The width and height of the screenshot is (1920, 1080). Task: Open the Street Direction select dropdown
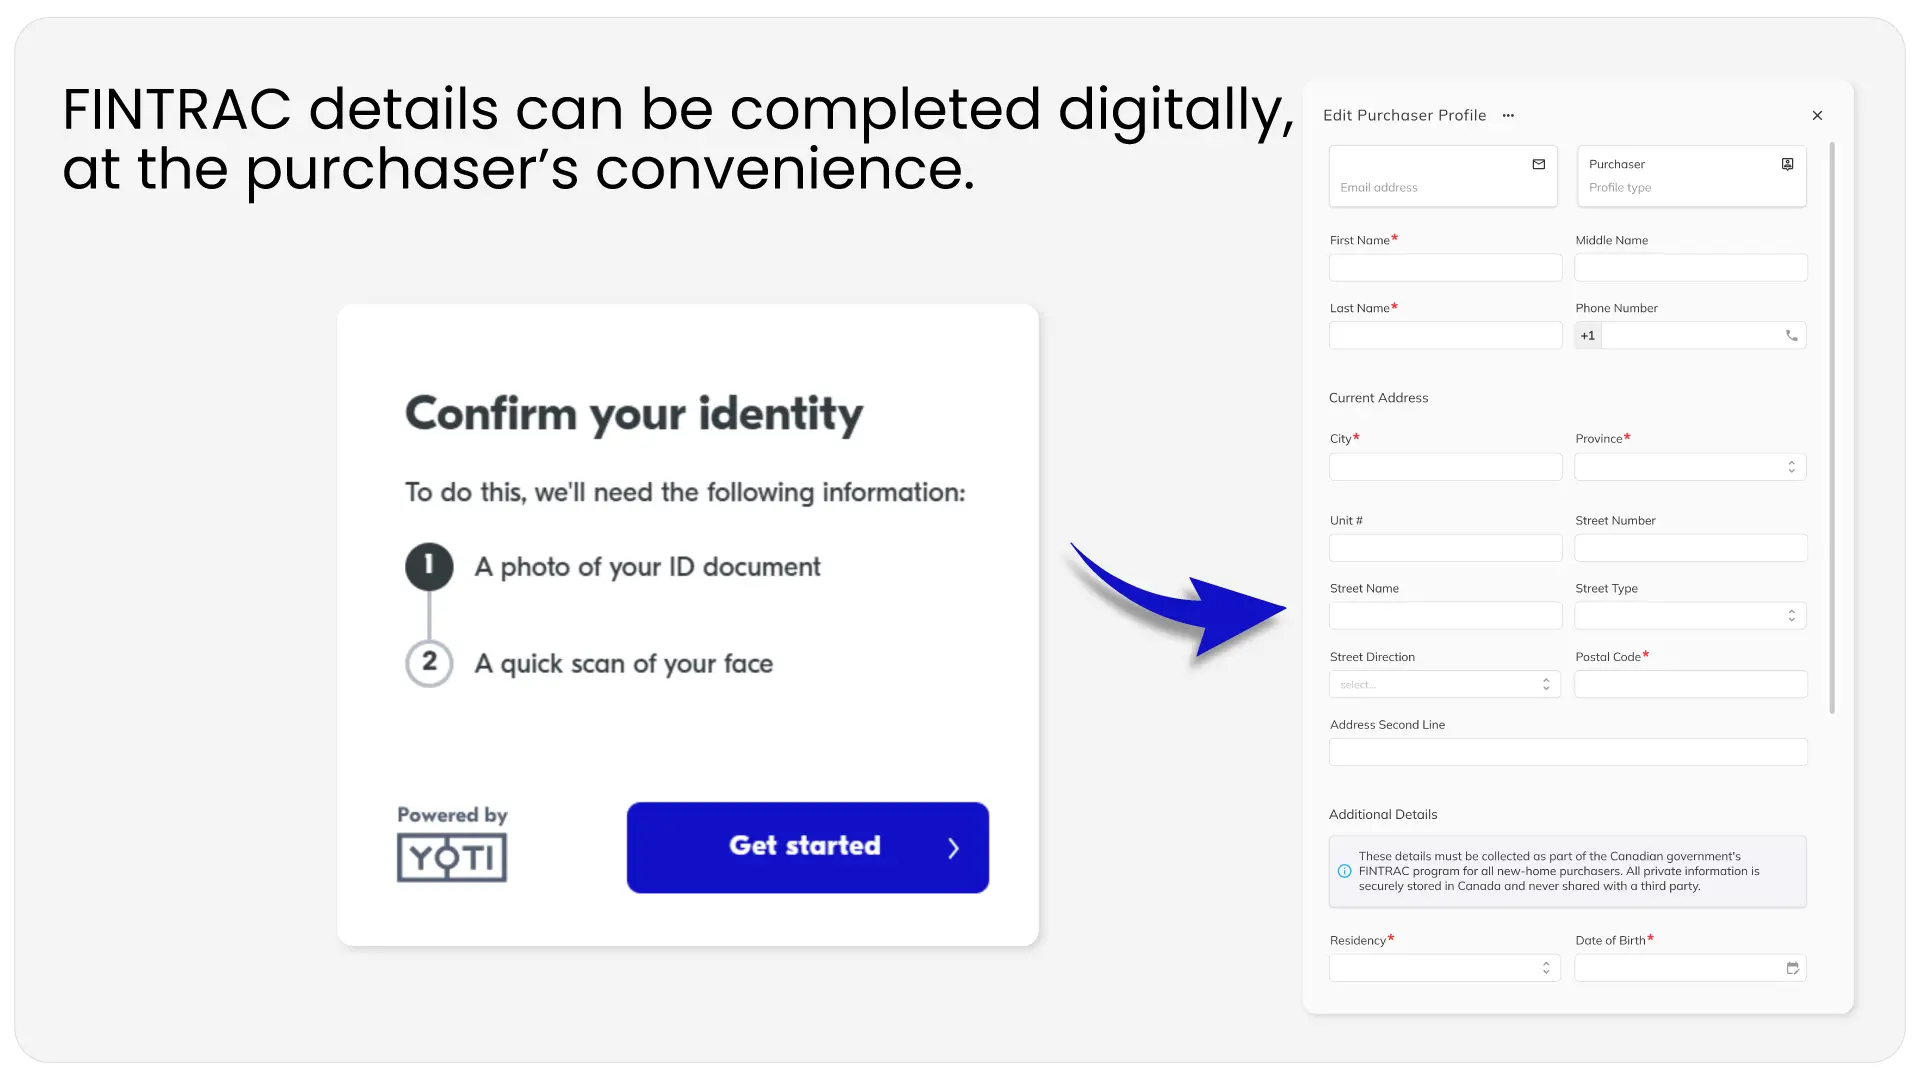[x=1444, y=685]
